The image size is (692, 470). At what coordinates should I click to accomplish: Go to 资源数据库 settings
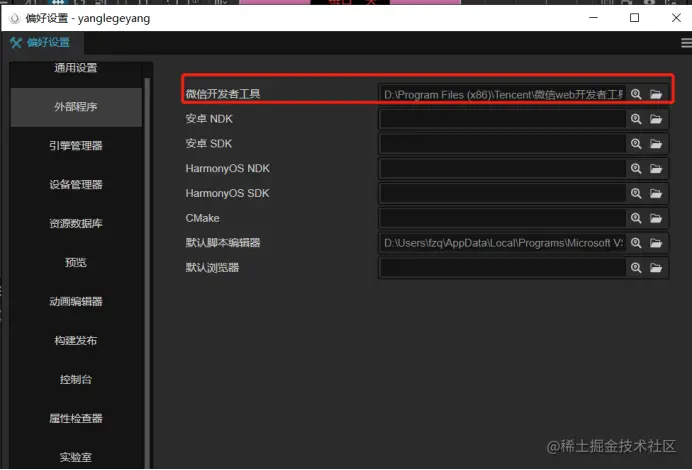coord(76,223)
